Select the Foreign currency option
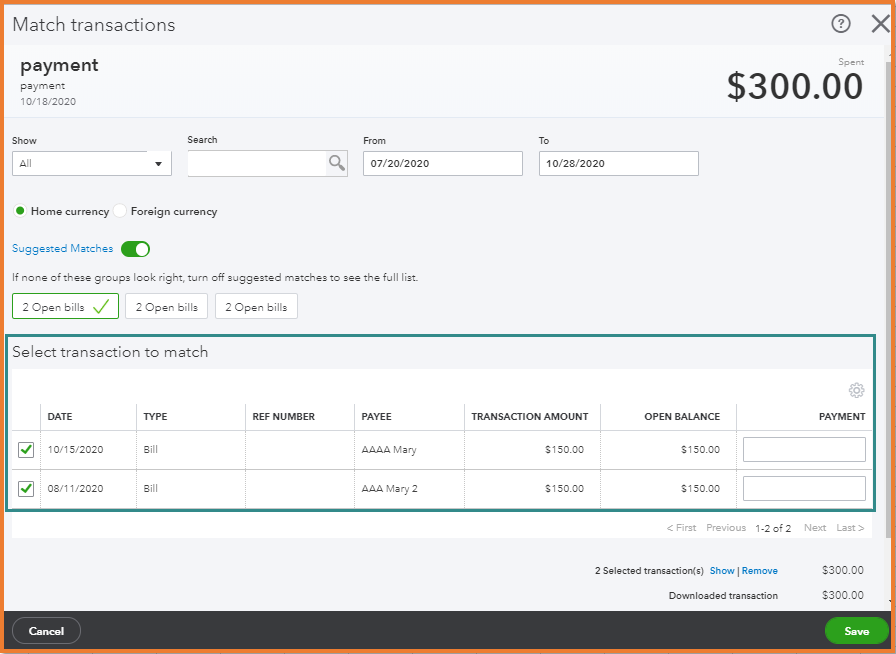The image size is (896, 654). (x=119, y=211)
